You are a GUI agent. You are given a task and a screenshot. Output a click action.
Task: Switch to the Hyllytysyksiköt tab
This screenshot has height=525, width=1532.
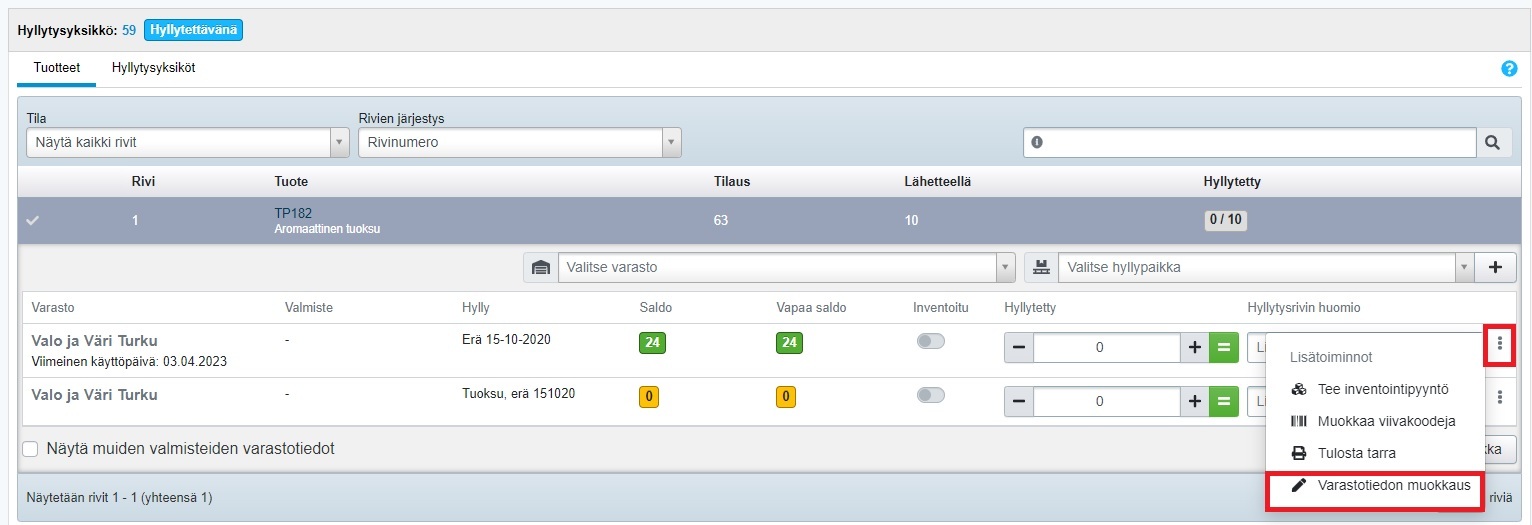point(153,68)
